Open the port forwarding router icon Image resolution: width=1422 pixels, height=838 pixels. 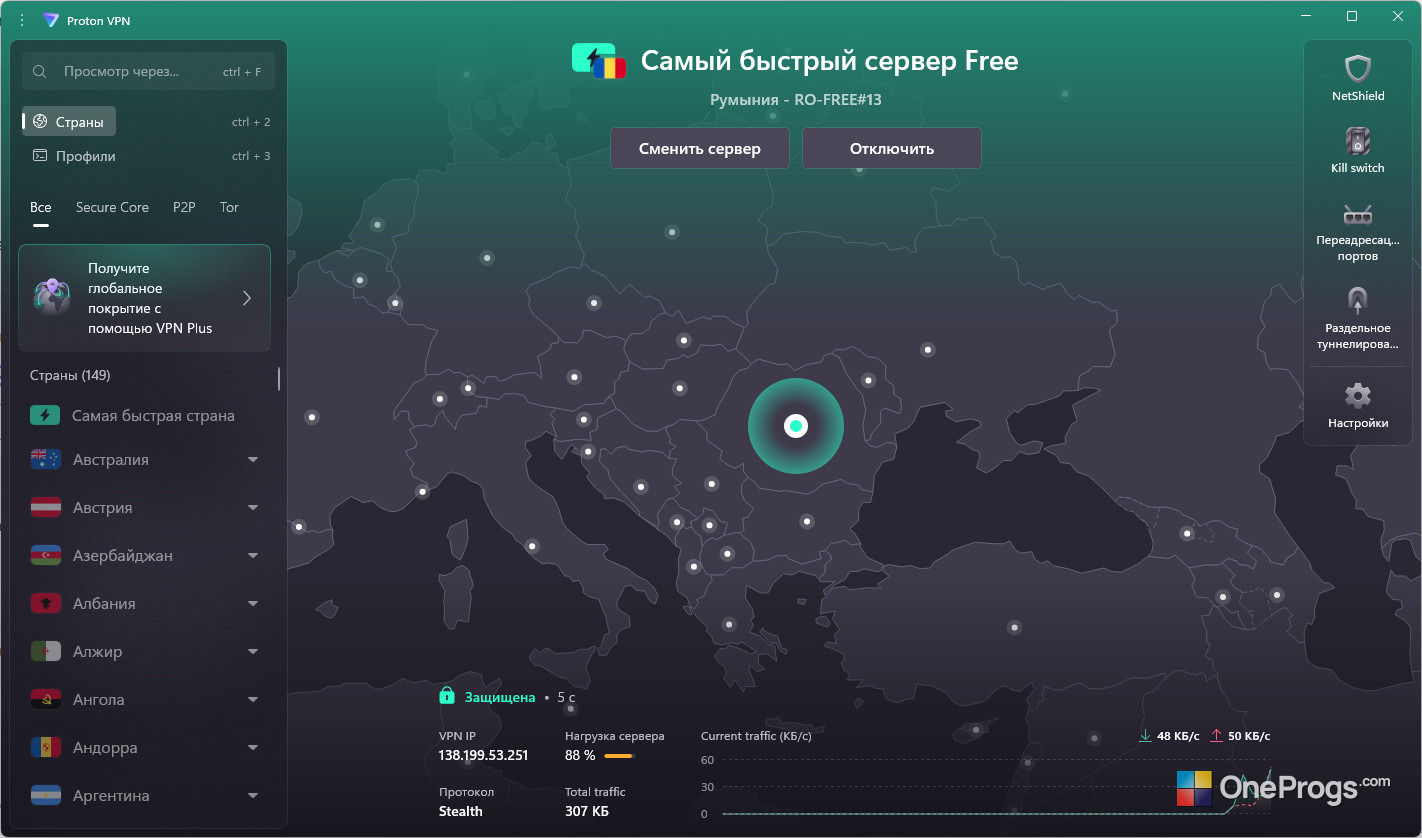click(x=1357, y=214)
